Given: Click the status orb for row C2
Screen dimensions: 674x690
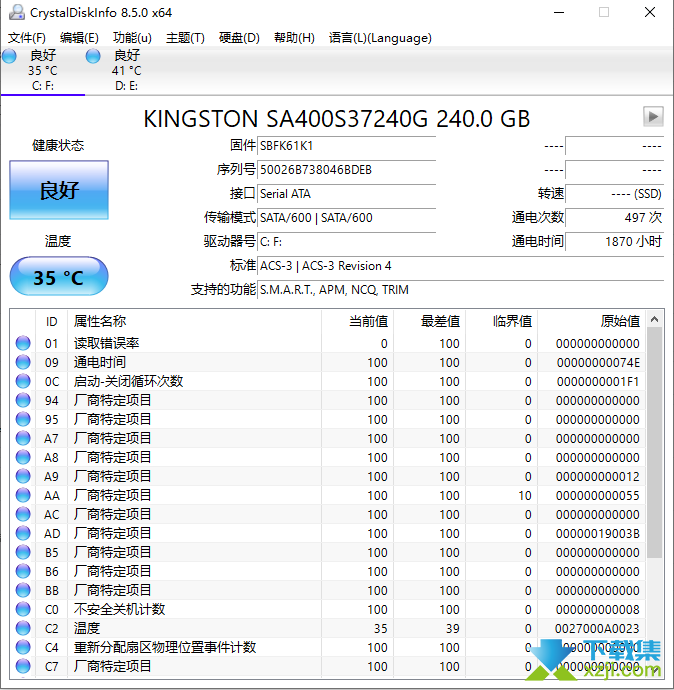Looking at the screenshot, I should [x=23, y=628].
